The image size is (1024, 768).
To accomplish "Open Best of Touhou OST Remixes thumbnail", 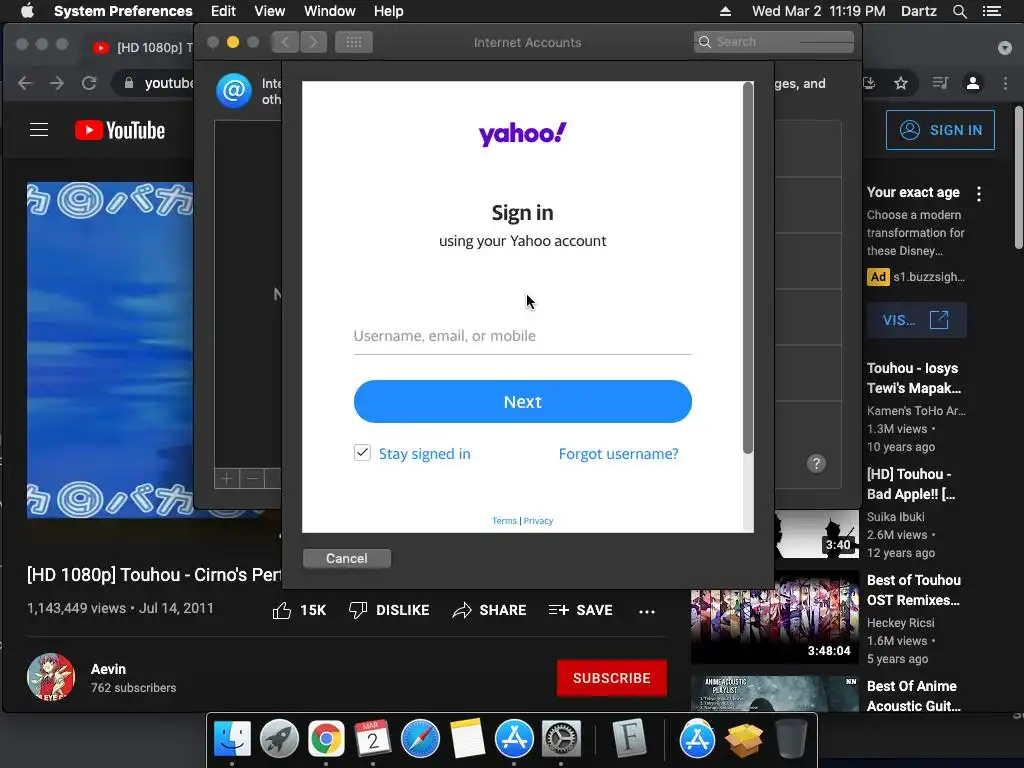I will pos(775,617).
